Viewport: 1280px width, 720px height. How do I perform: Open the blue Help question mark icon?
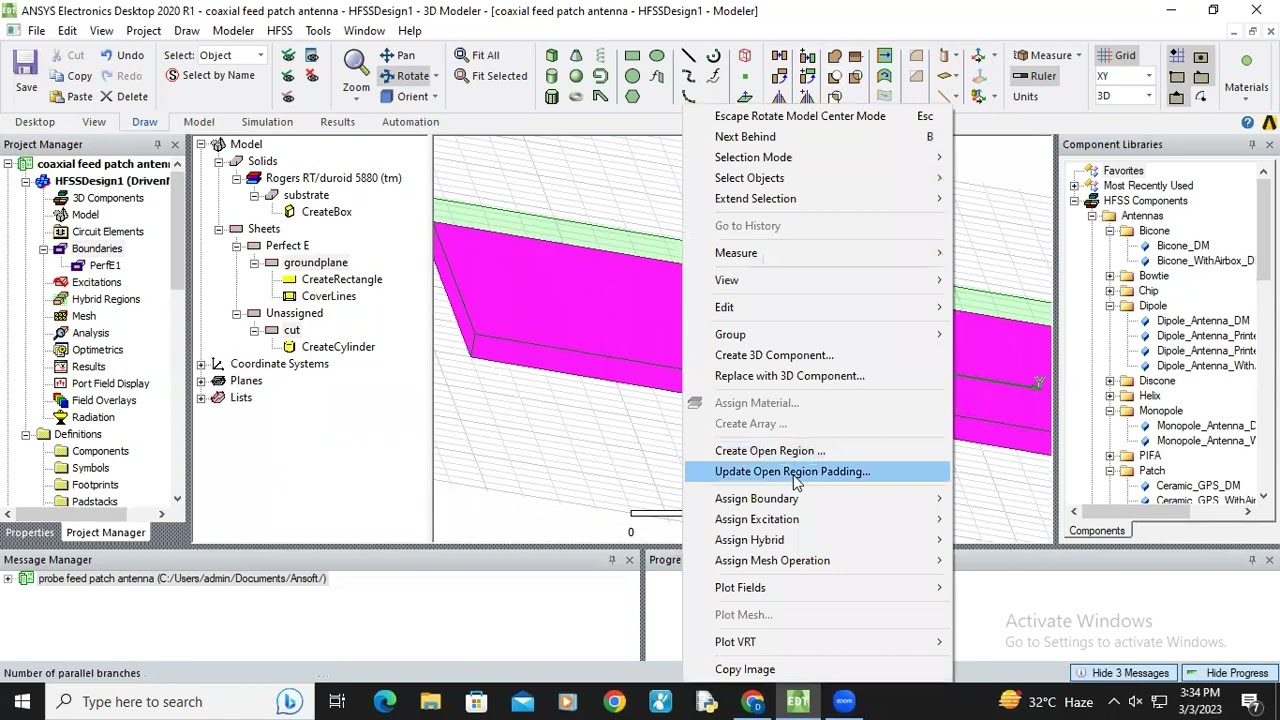pyautogui.click(x=1247, y=123)
